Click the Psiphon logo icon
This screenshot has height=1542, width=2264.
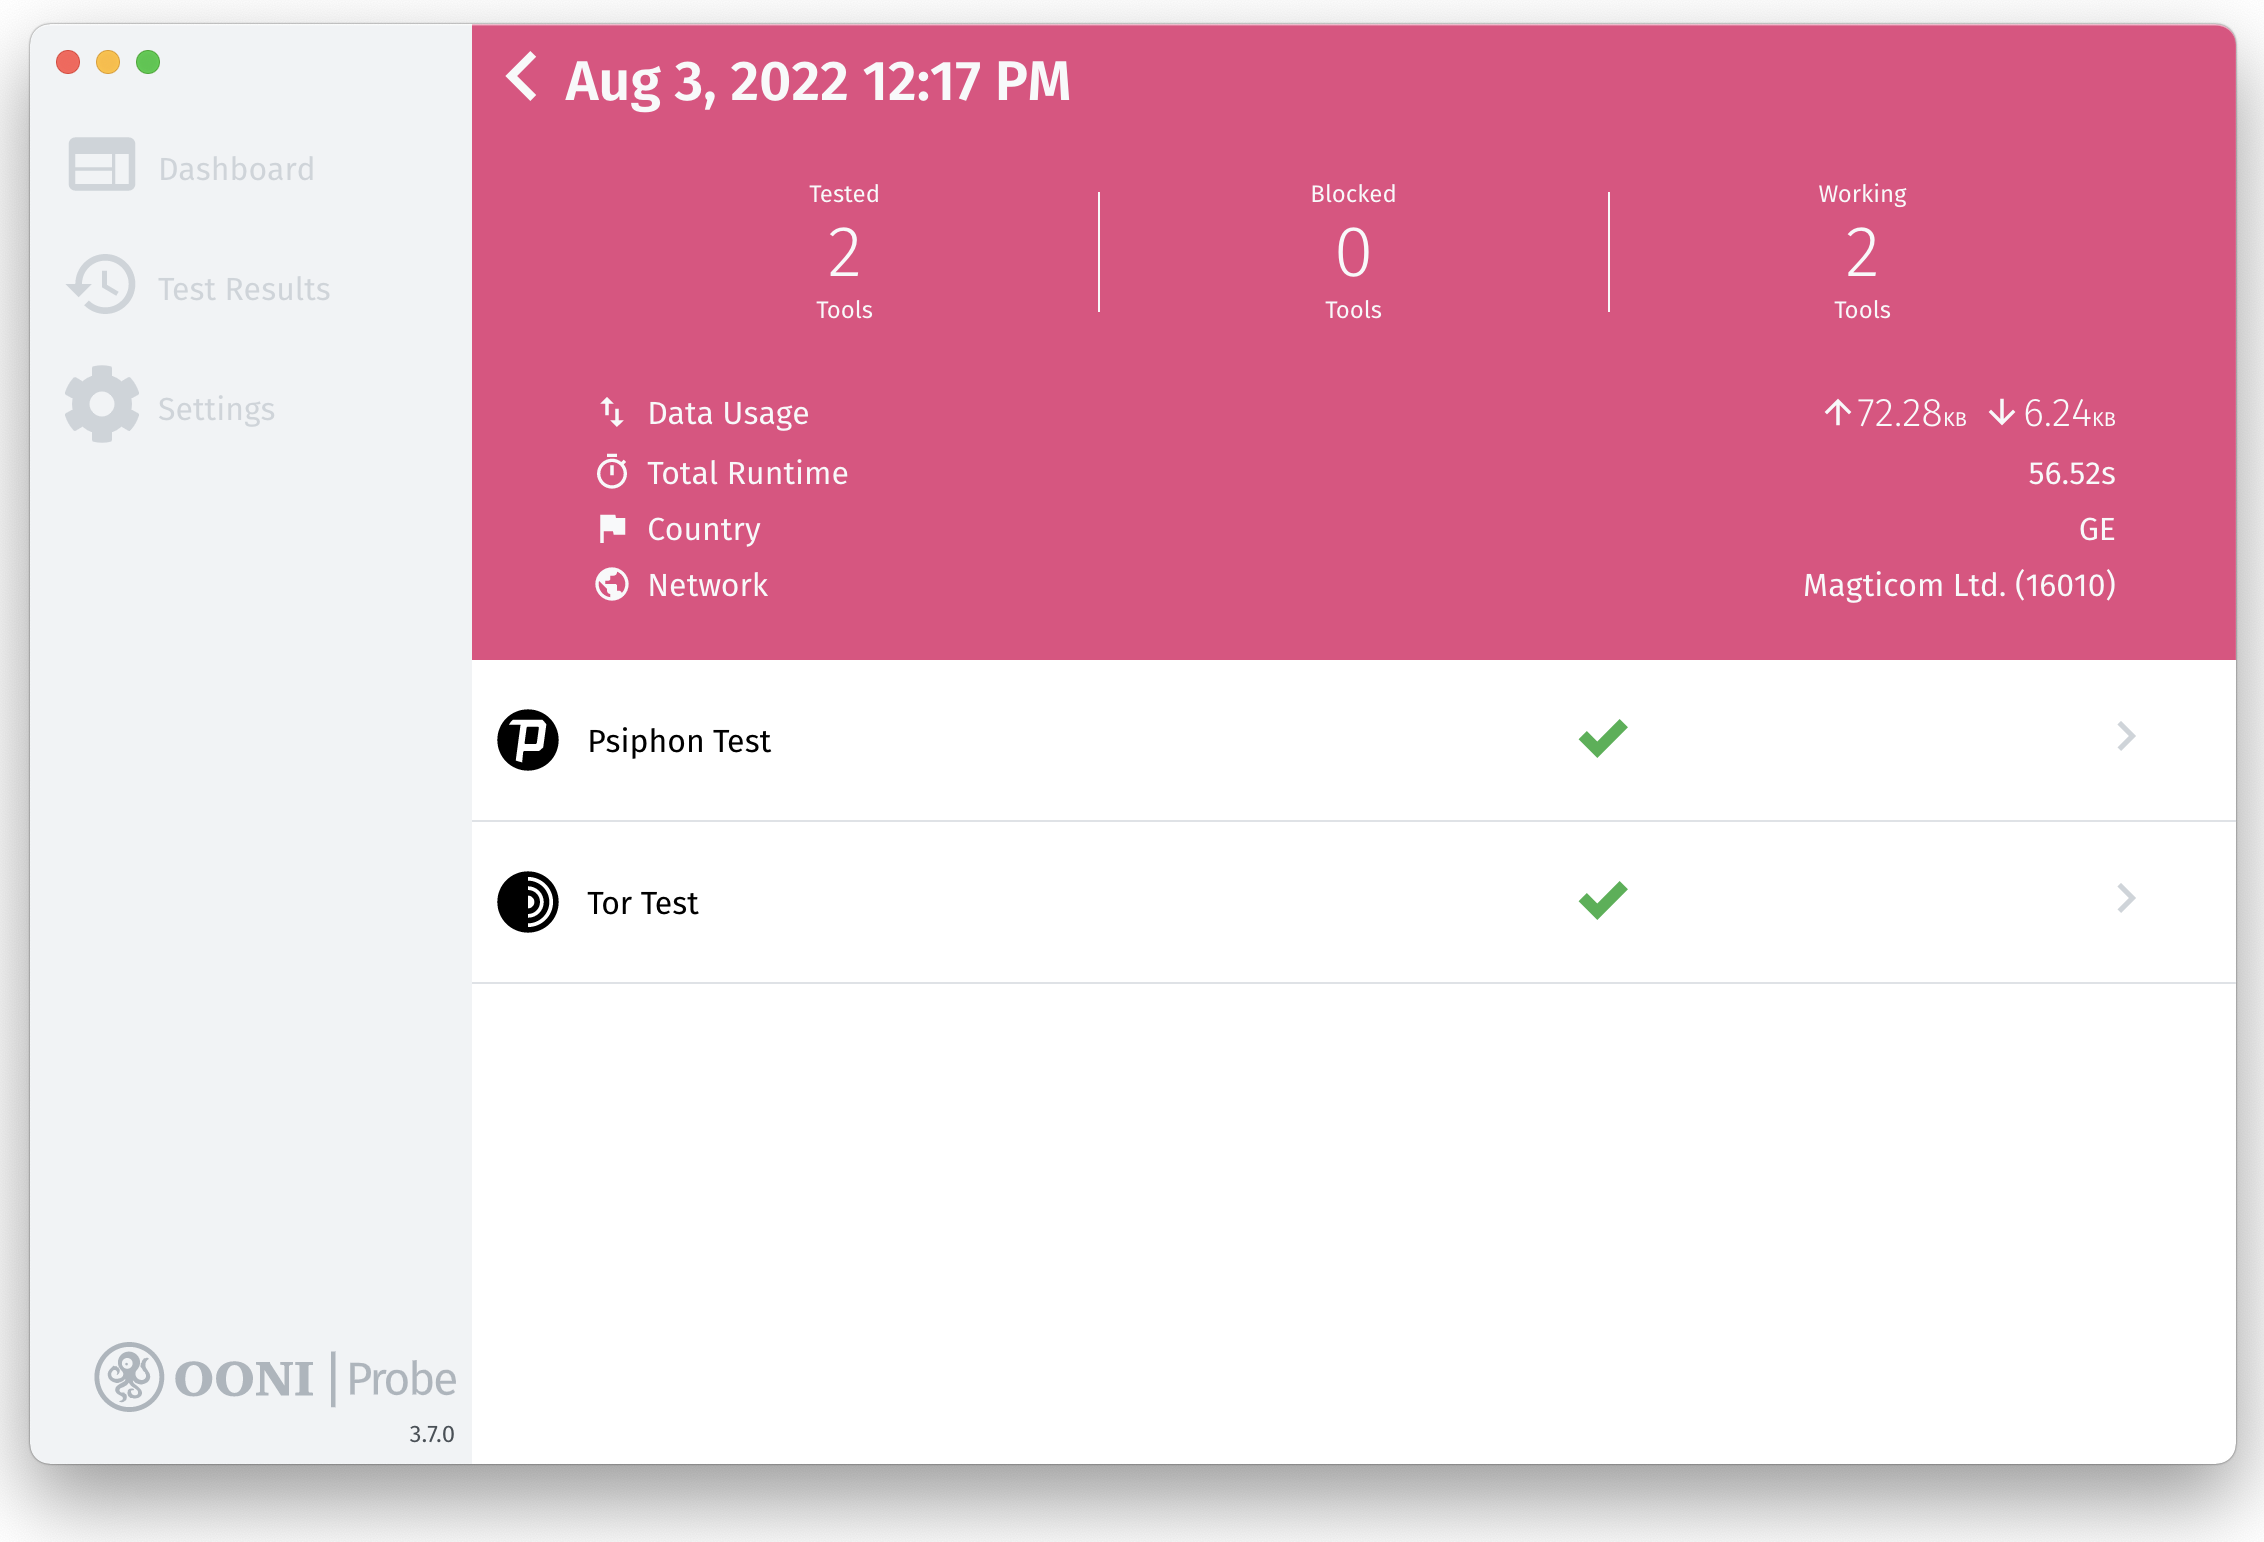click(x=528, y=740)
